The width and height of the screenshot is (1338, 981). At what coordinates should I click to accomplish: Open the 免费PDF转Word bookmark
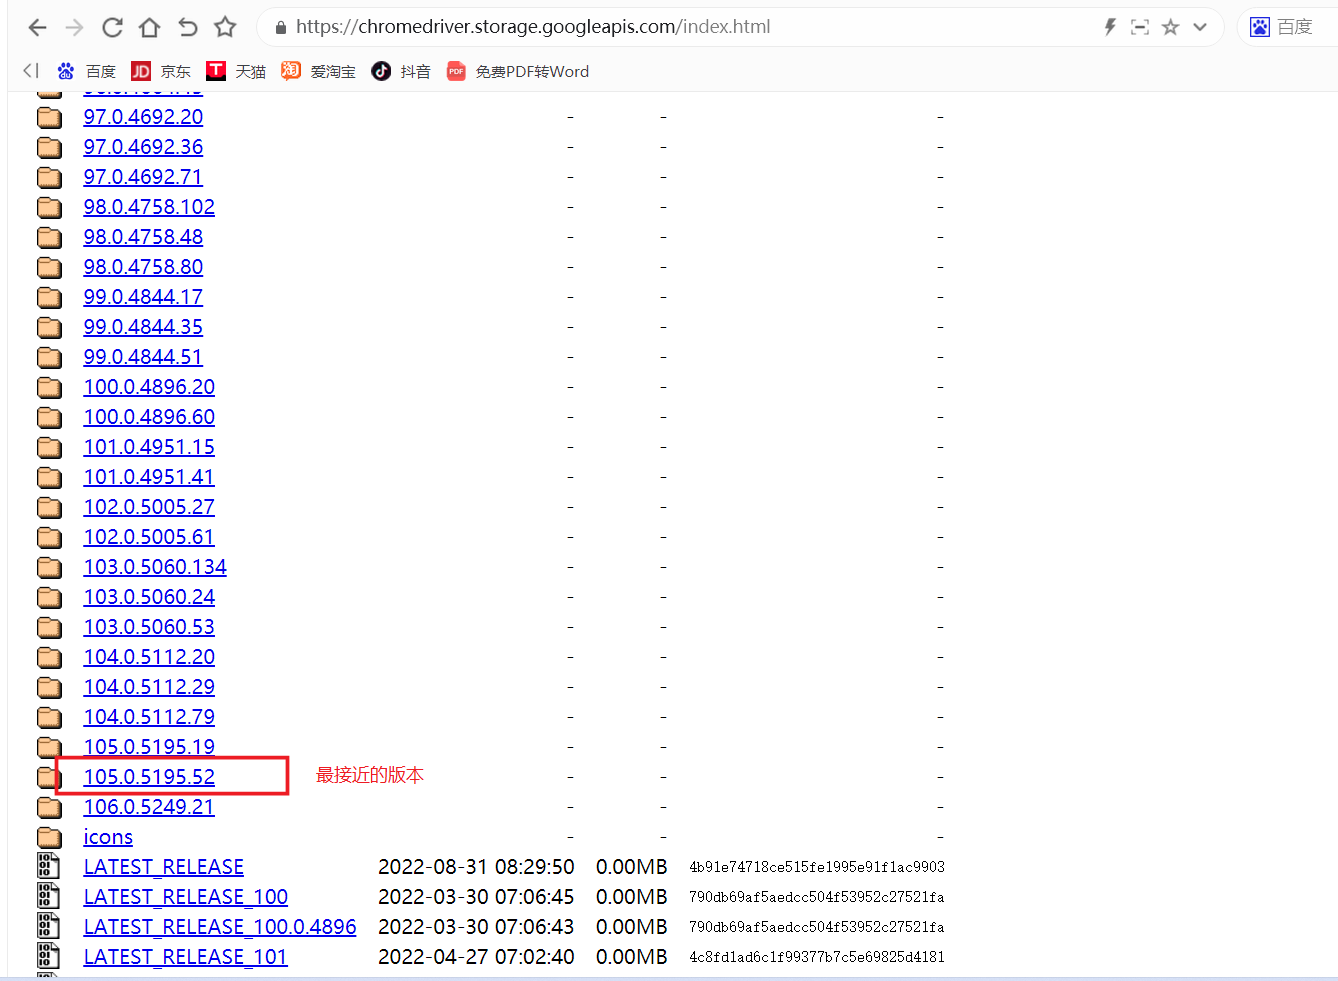coord(518,71)
